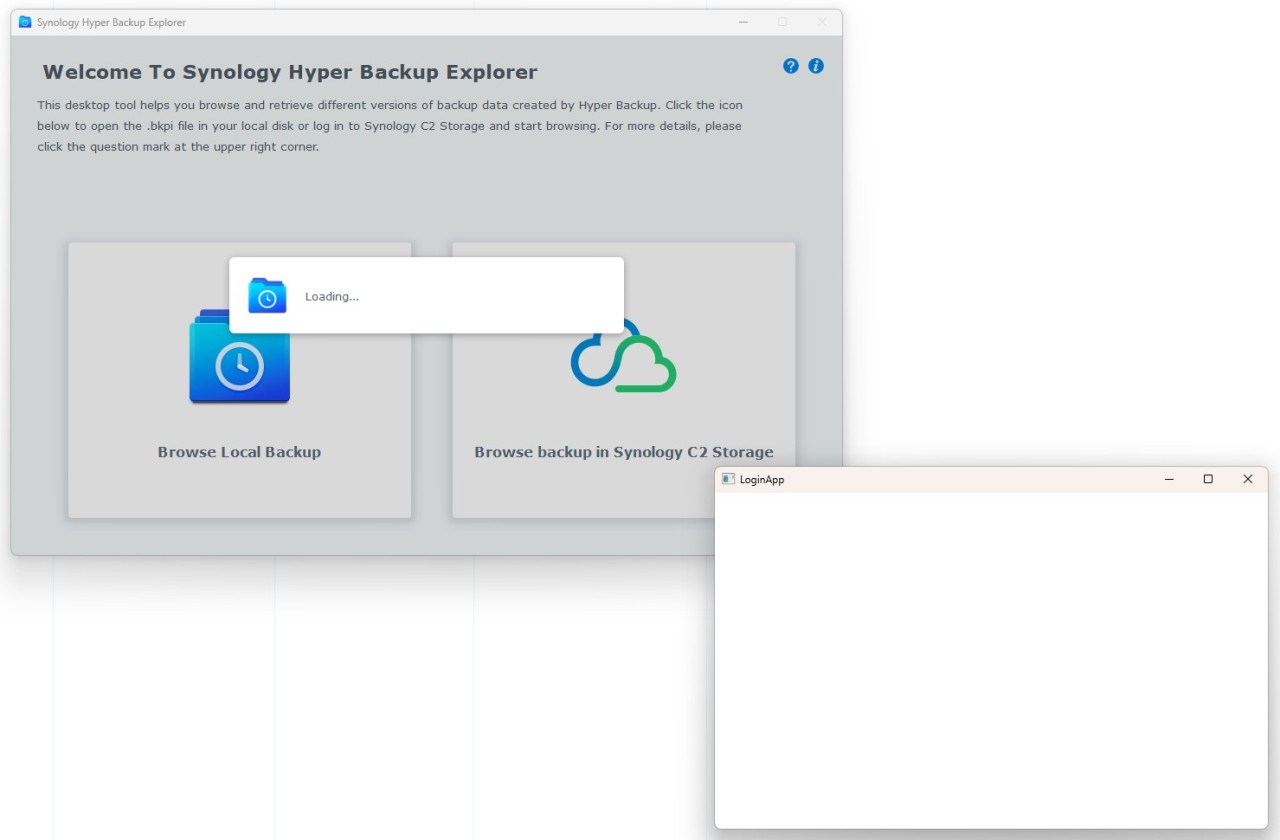This screenshot has width=1280, height=840.
Task: Open help via the question mark icon
Action: (791, 66)
